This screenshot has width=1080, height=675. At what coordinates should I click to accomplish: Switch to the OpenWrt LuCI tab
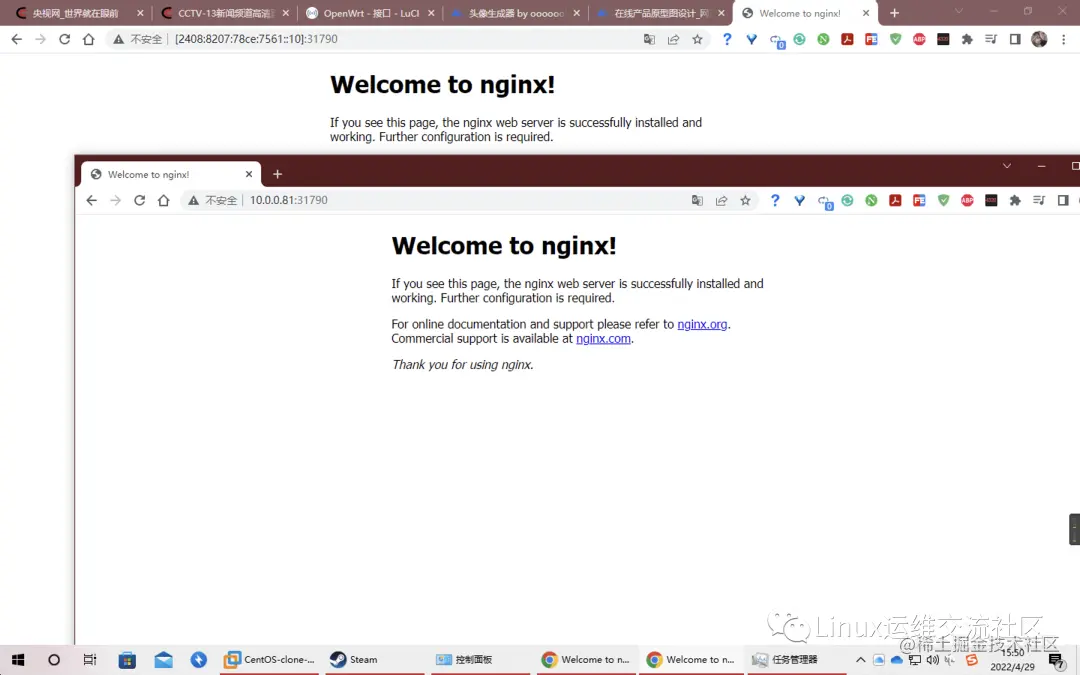(x=370, y=13)
